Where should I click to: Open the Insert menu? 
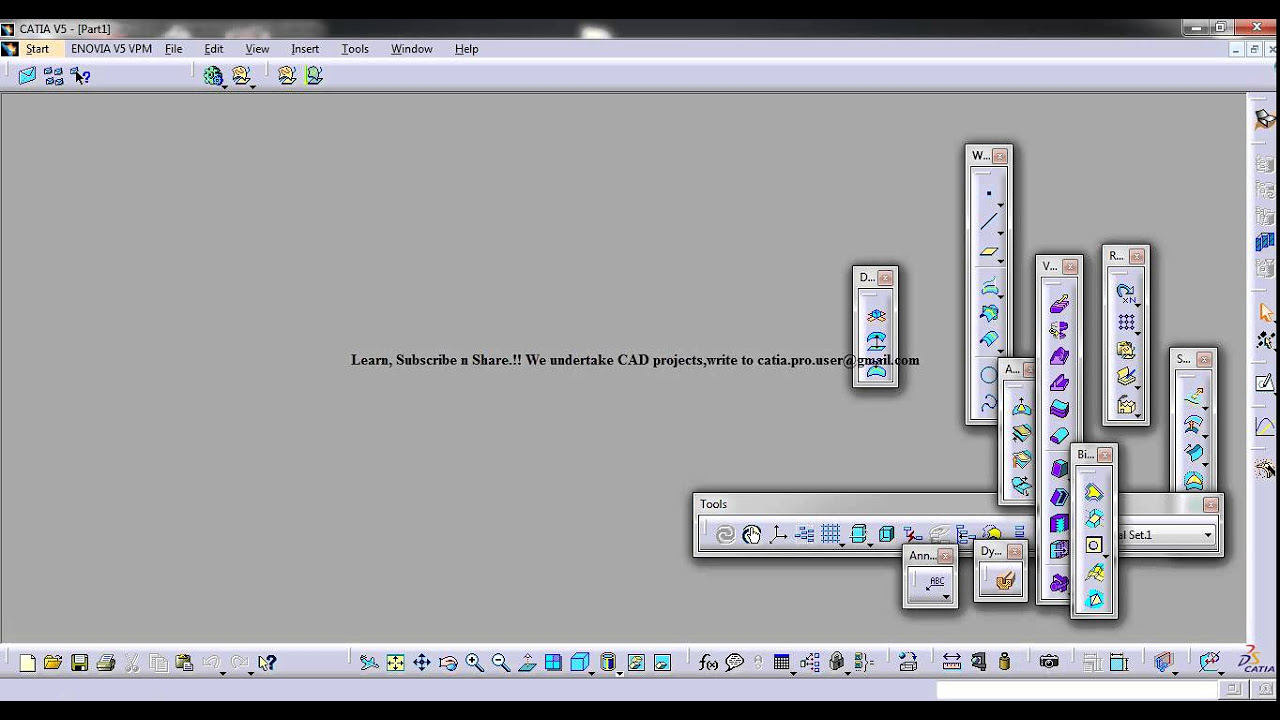(x=305, y=48)
